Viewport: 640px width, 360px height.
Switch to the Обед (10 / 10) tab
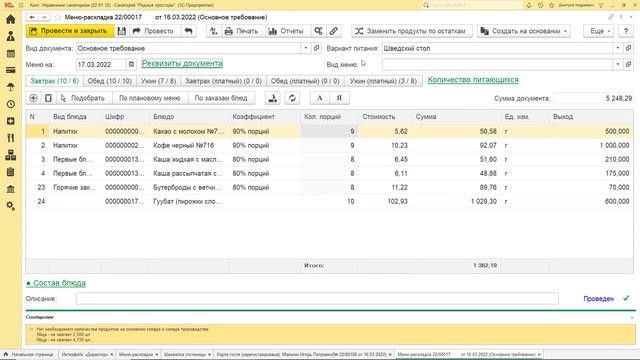coord(110,81)
